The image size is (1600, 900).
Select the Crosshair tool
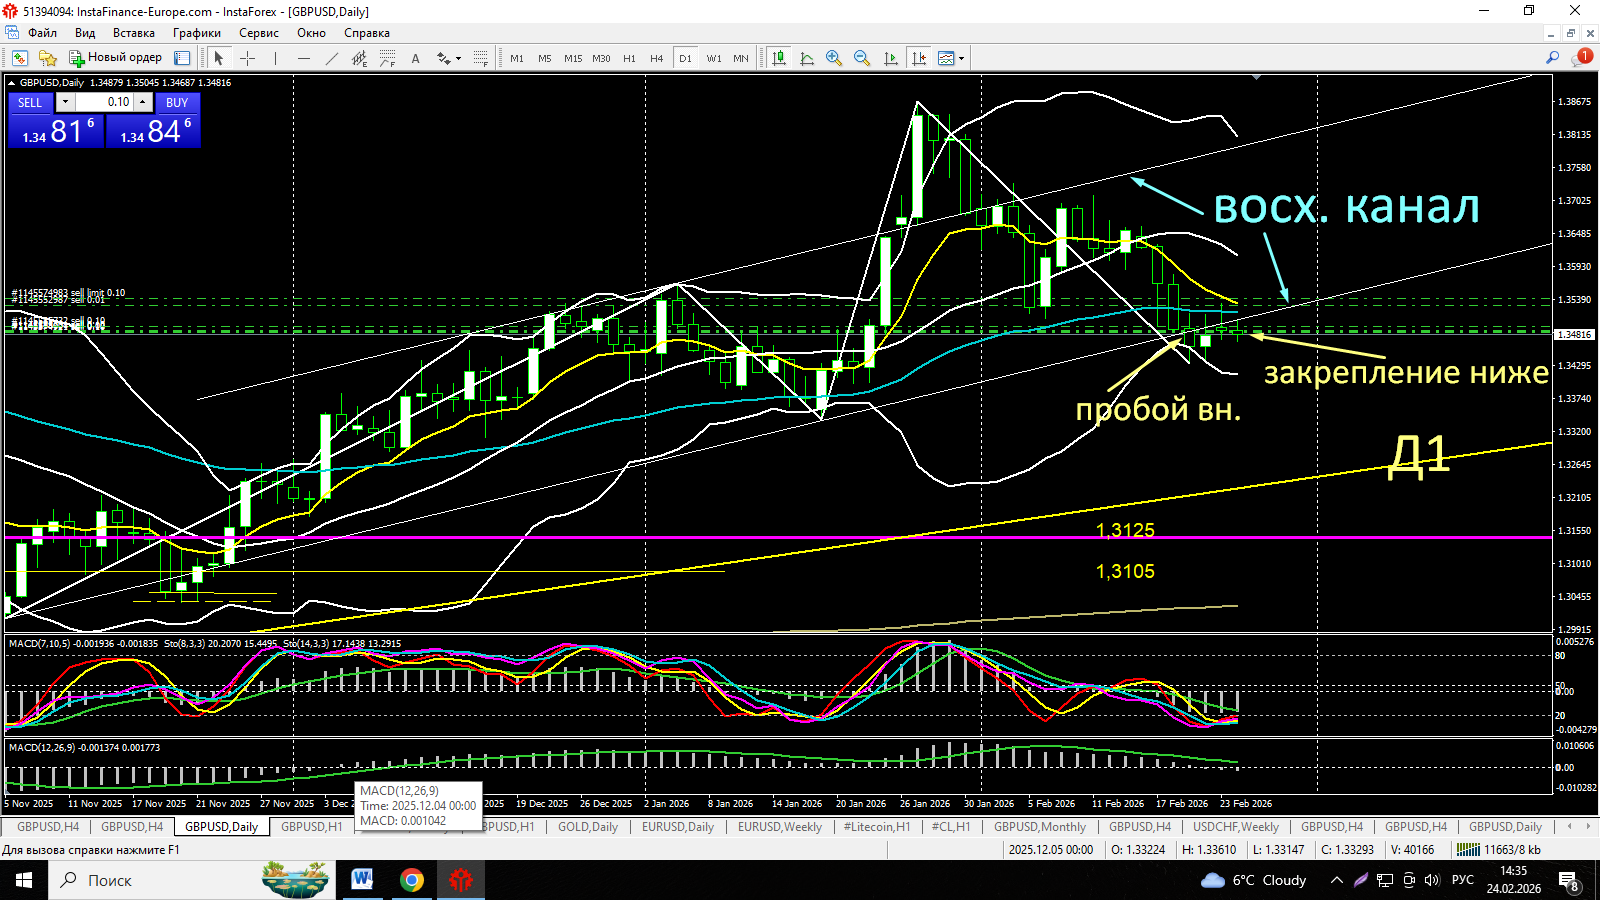click(247, 58)
